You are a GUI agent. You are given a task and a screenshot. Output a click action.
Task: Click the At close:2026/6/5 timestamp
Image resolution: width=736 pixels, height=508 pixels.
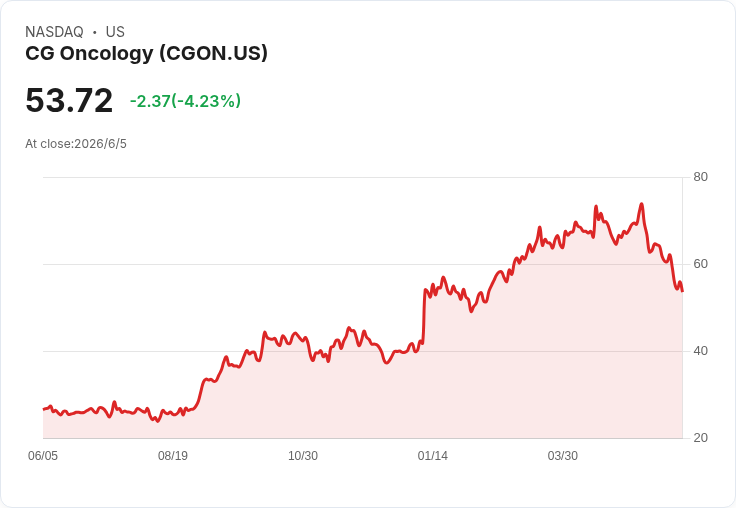(76, 144)
